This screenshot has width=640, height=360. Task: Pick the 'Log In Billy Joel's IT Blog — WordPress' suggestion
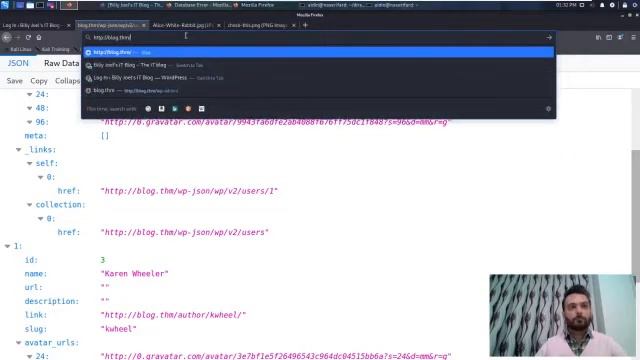click(318, 78)
